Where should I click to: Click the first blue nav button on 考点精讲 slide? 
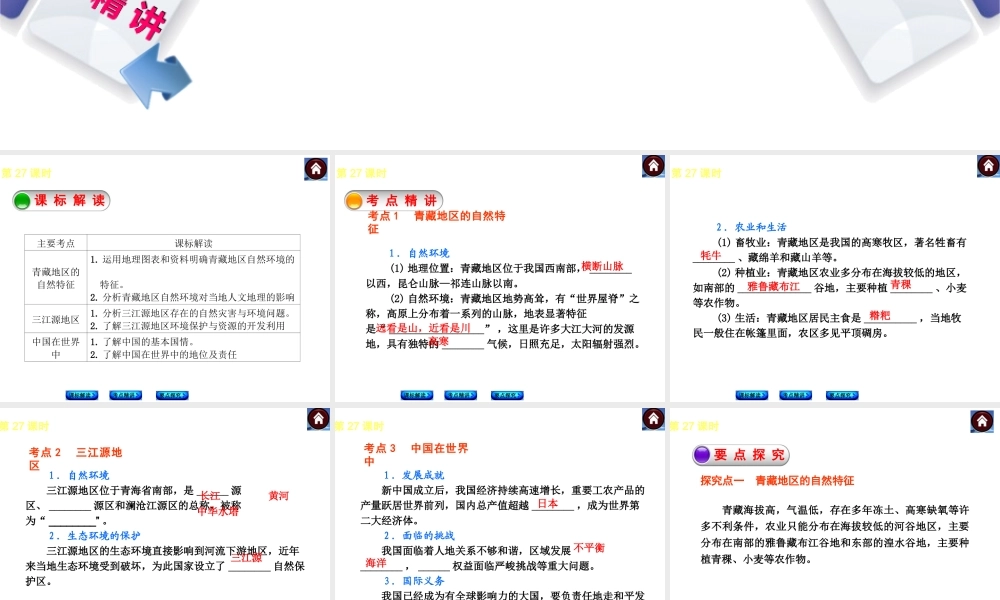click(x=416, y=395)
